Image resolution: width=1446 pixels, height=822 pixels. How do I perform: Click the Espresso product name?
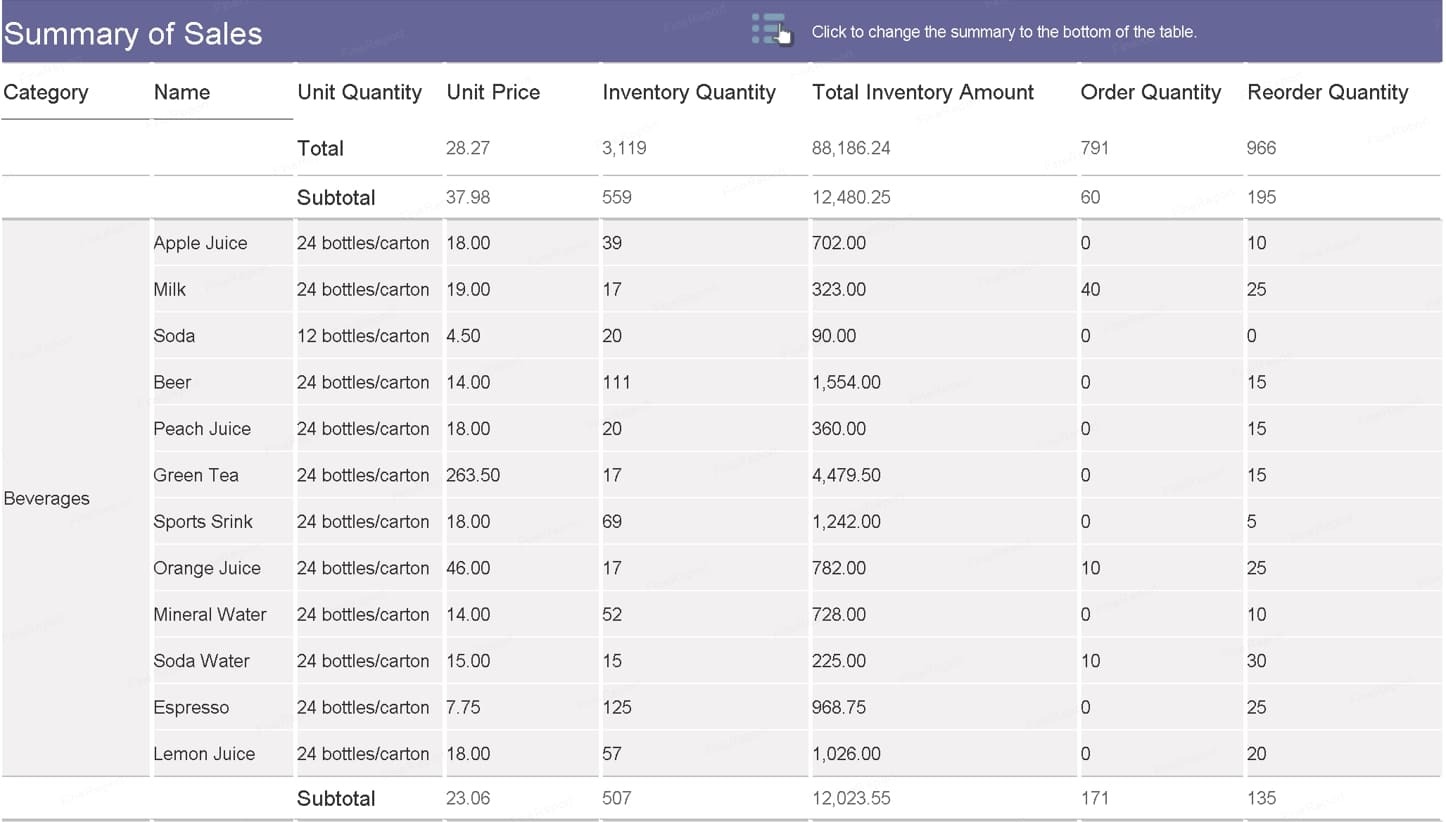point(191,707)
